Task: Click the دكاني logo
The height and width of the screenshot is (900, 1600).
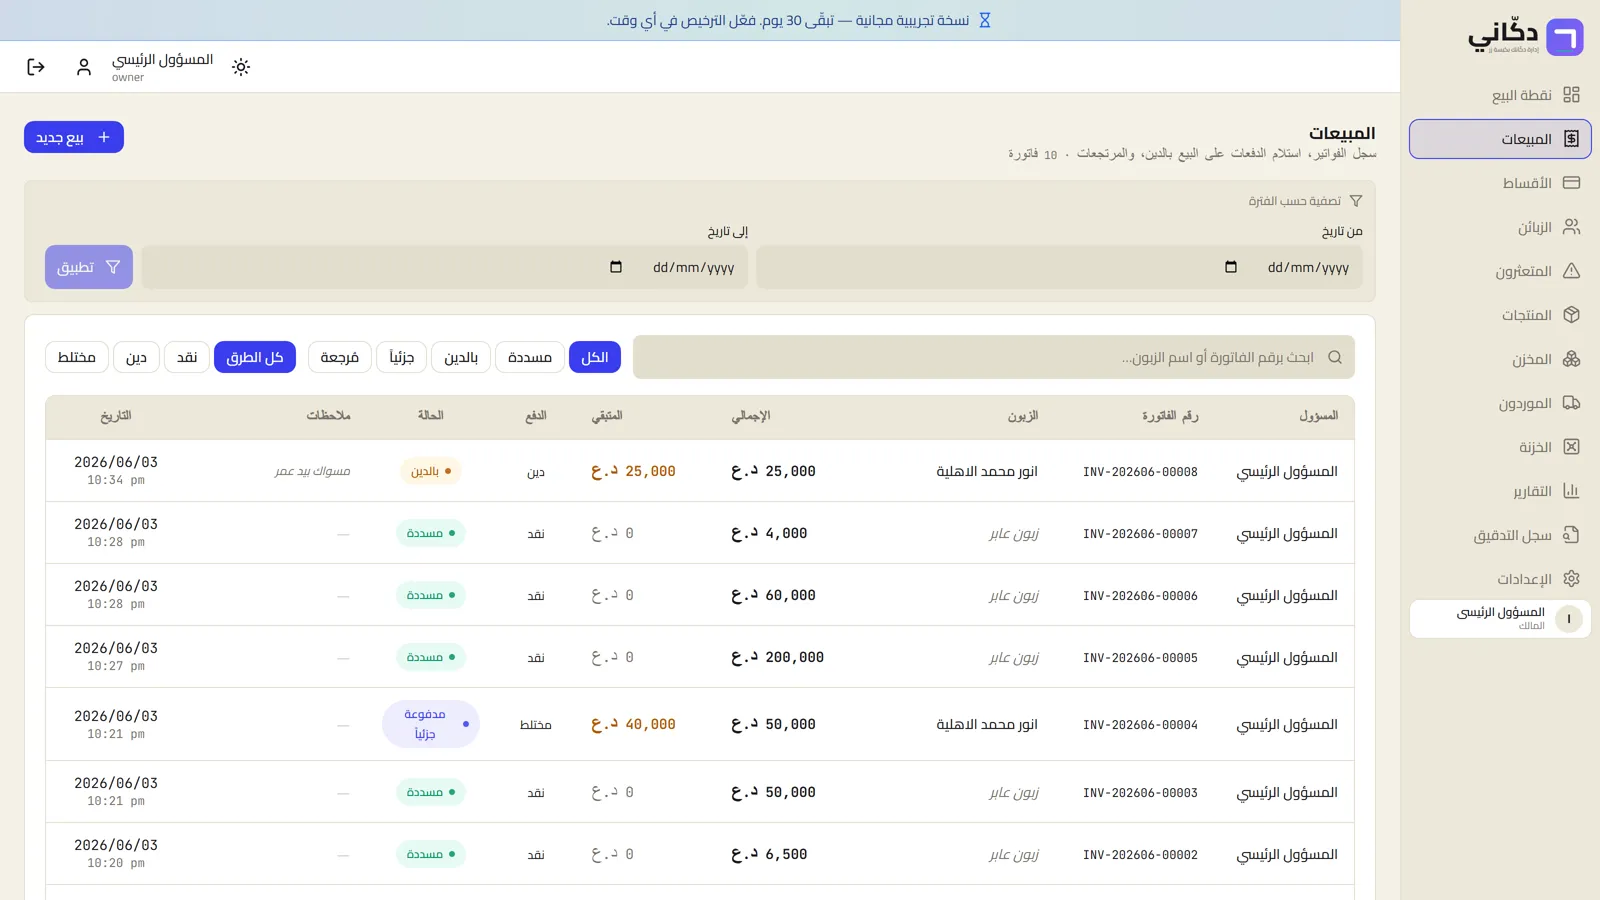Action: [x=1526, y=37]
